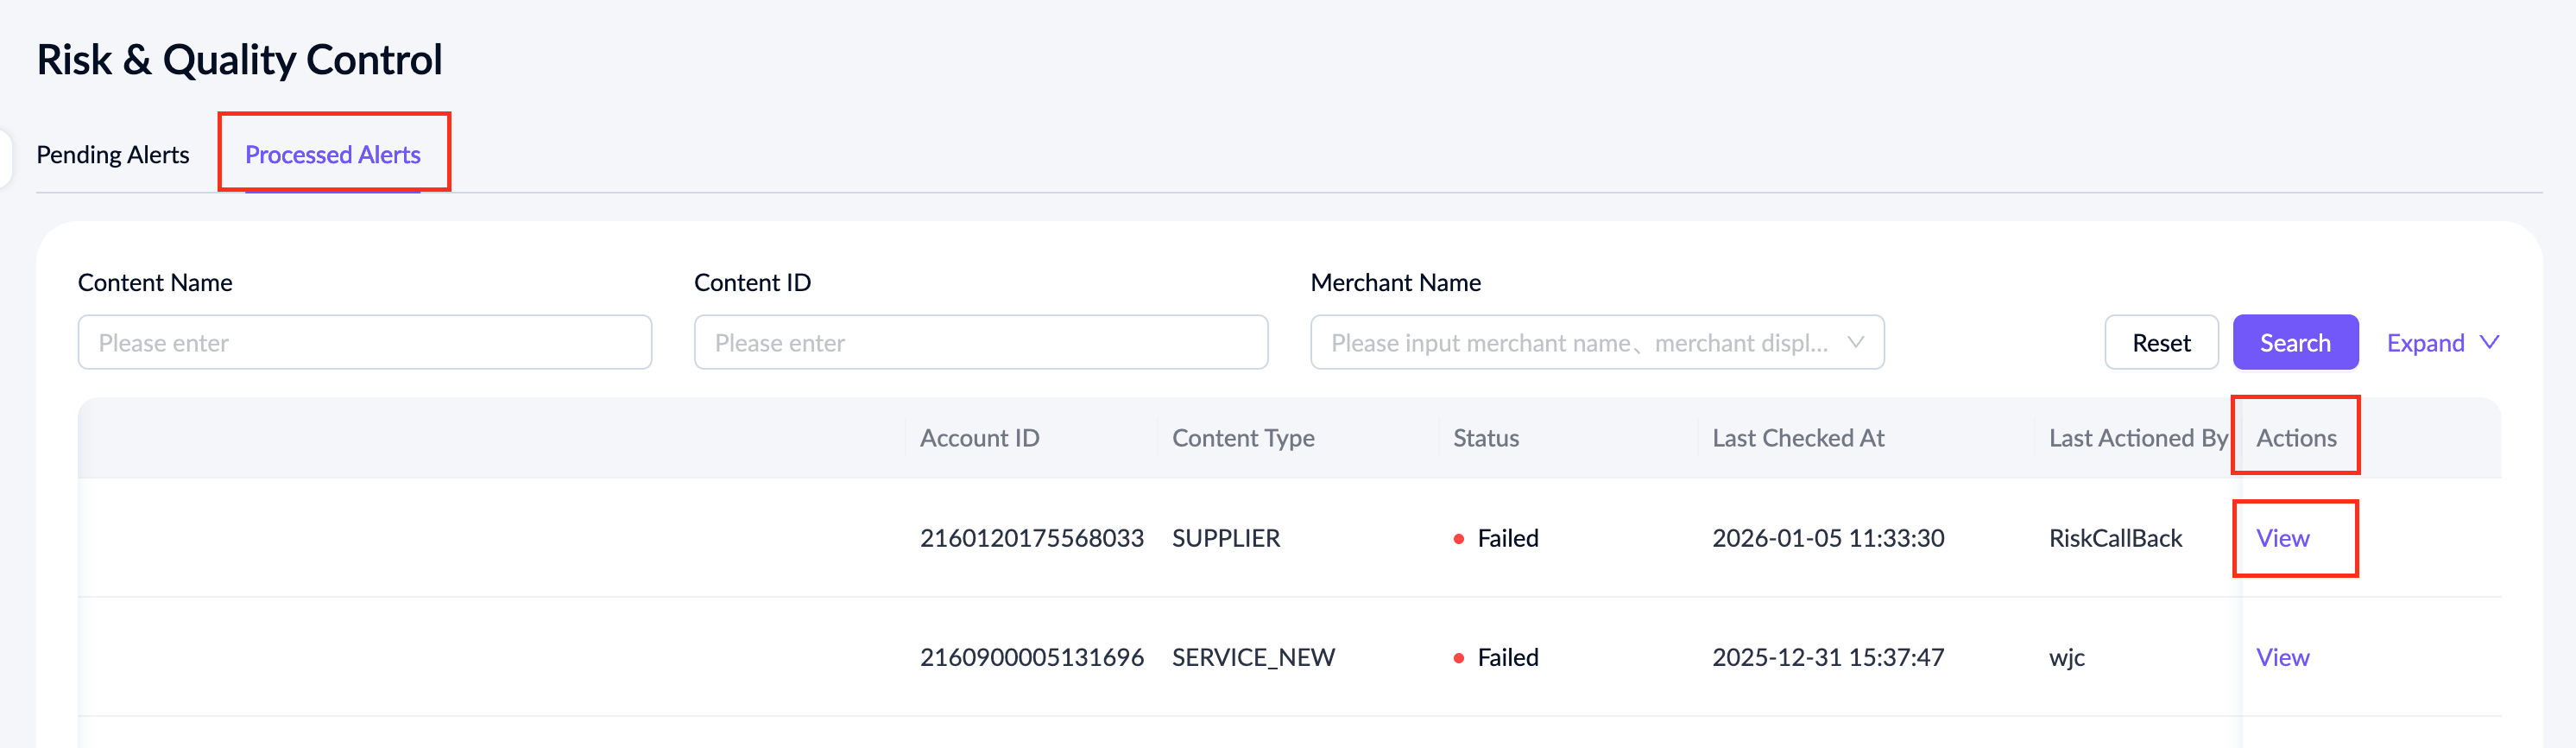Expand the additional search filters
Viewport: 2576px width, 748px height.
[2425, 343]
